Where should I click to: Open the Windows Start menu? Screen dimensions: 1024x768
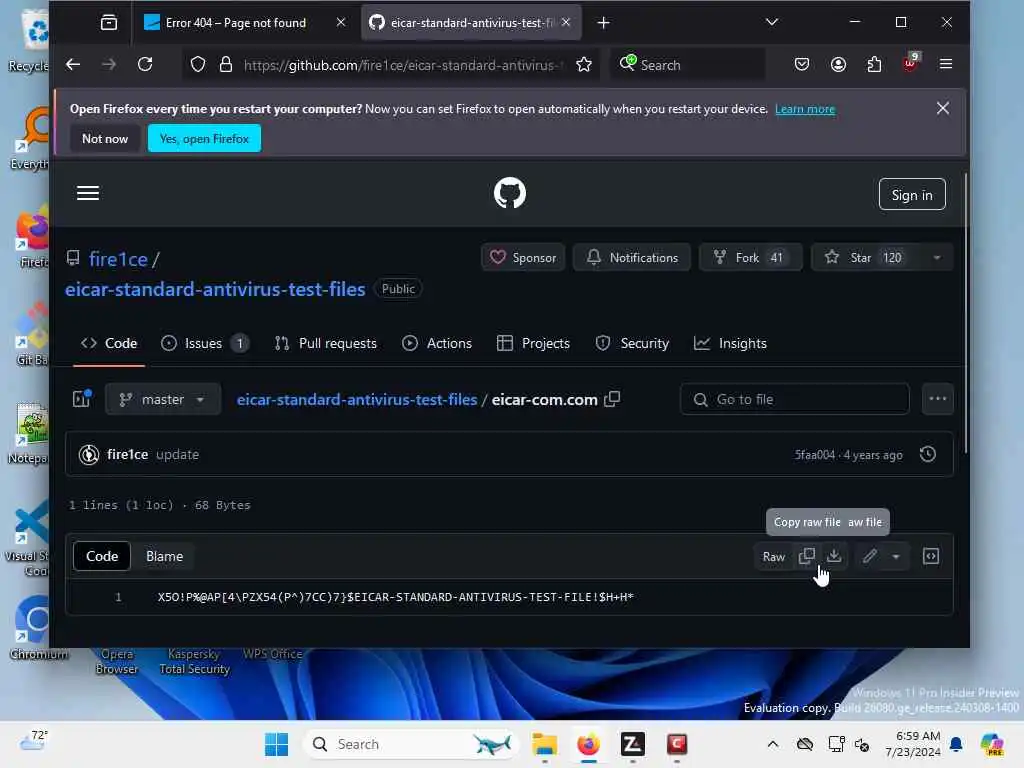point(276,744)
